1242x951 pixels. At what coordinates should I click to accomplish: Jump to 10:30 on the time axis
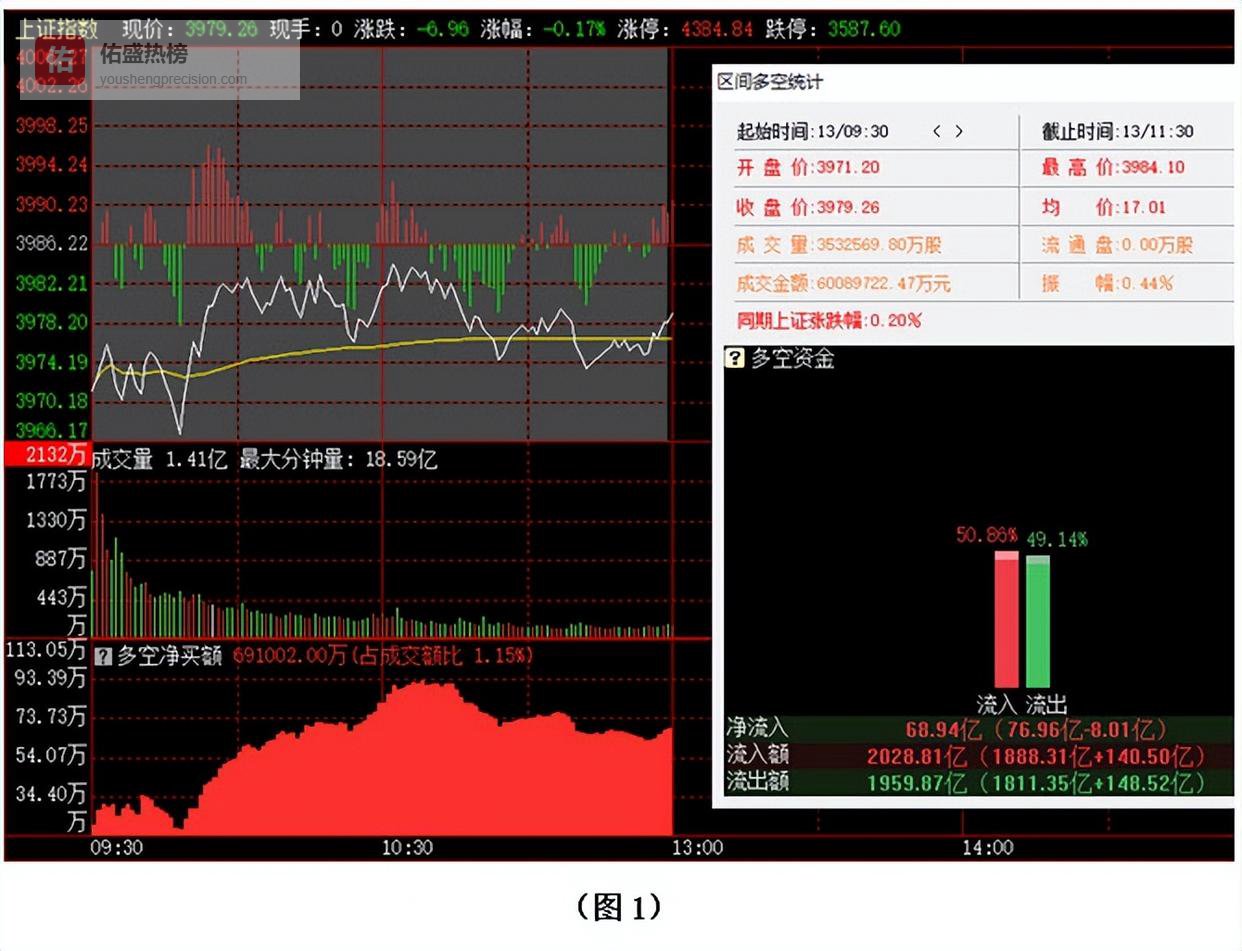(x=407, y=847)
